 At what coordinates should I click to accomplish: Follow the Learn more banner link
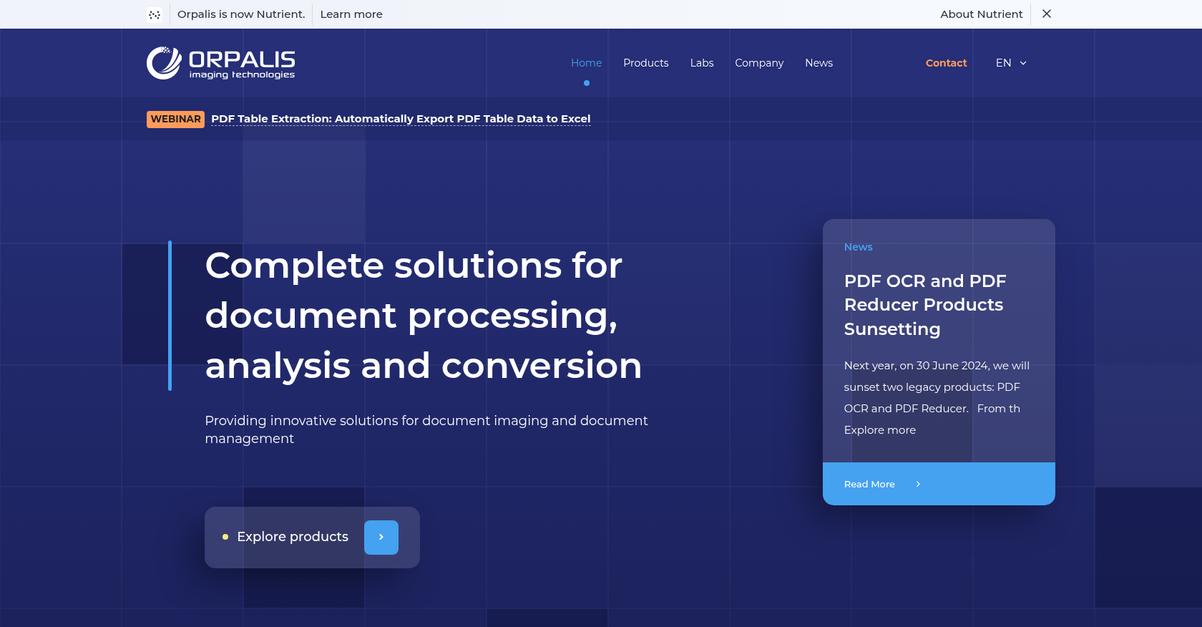pos(351,14)
